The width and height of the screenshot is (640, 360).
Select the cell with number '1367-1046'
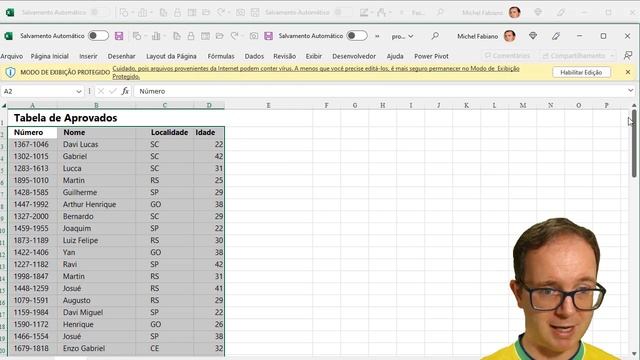coord(33,144)
